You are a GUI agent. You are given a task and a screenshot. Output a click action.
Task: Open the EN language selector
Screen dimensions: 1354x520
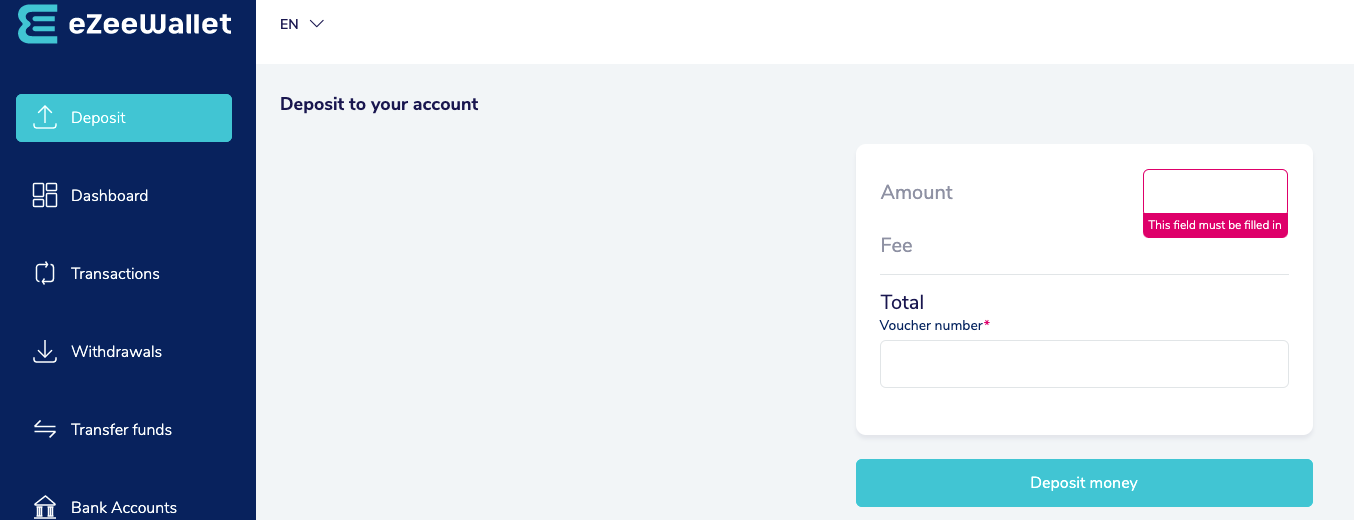289,24
